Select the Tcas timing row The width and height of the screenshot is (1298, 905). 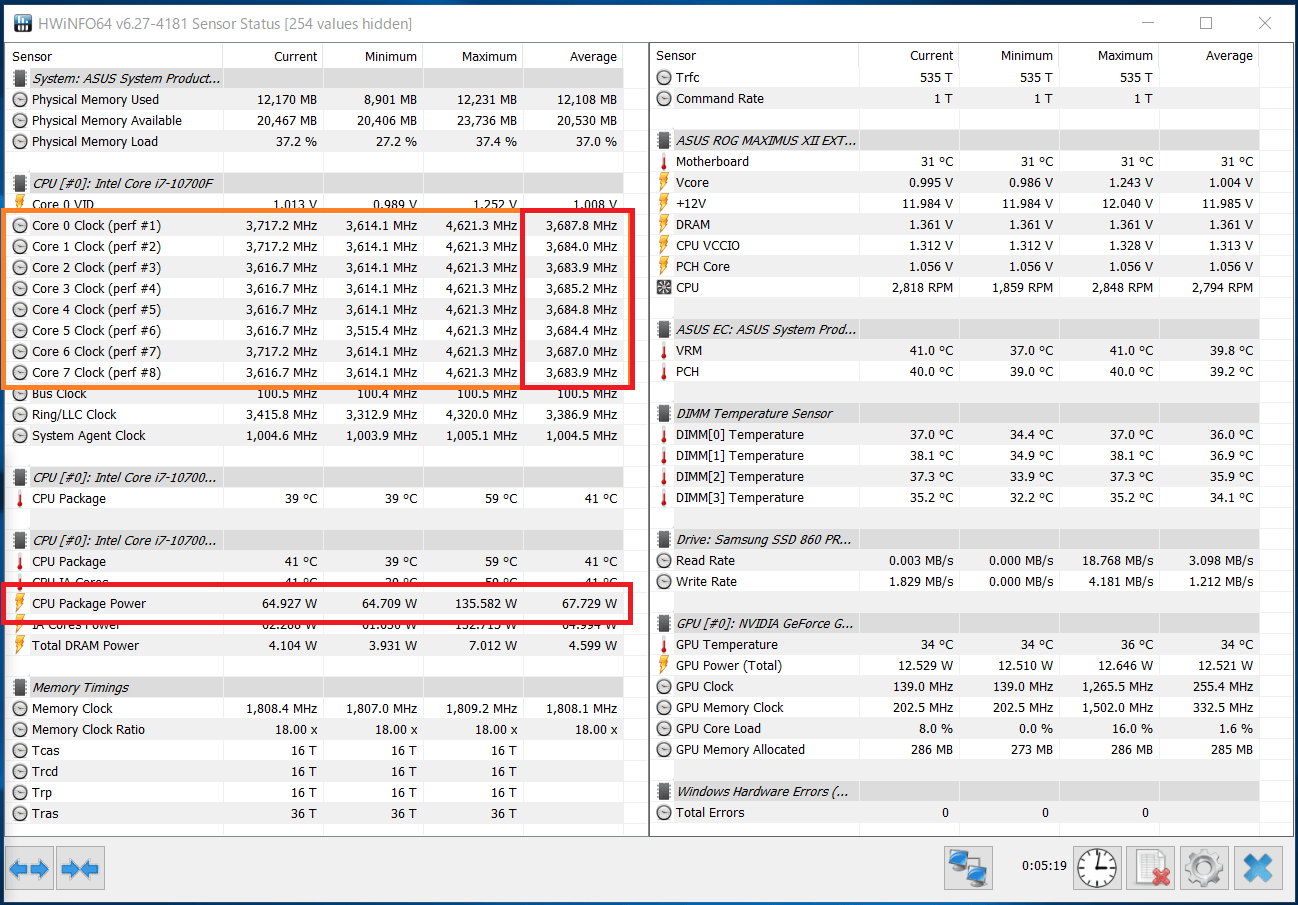click(x=315, y=750)
